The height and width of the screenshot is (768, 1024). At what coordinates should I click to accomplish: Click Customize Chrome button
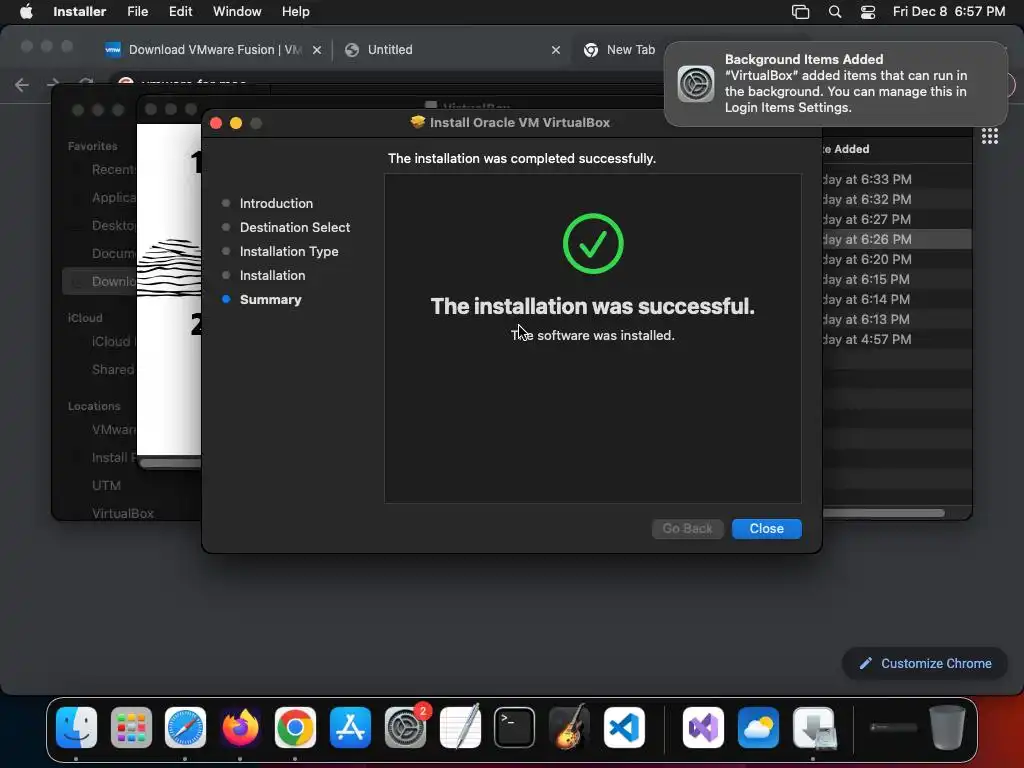click(925, 664)
